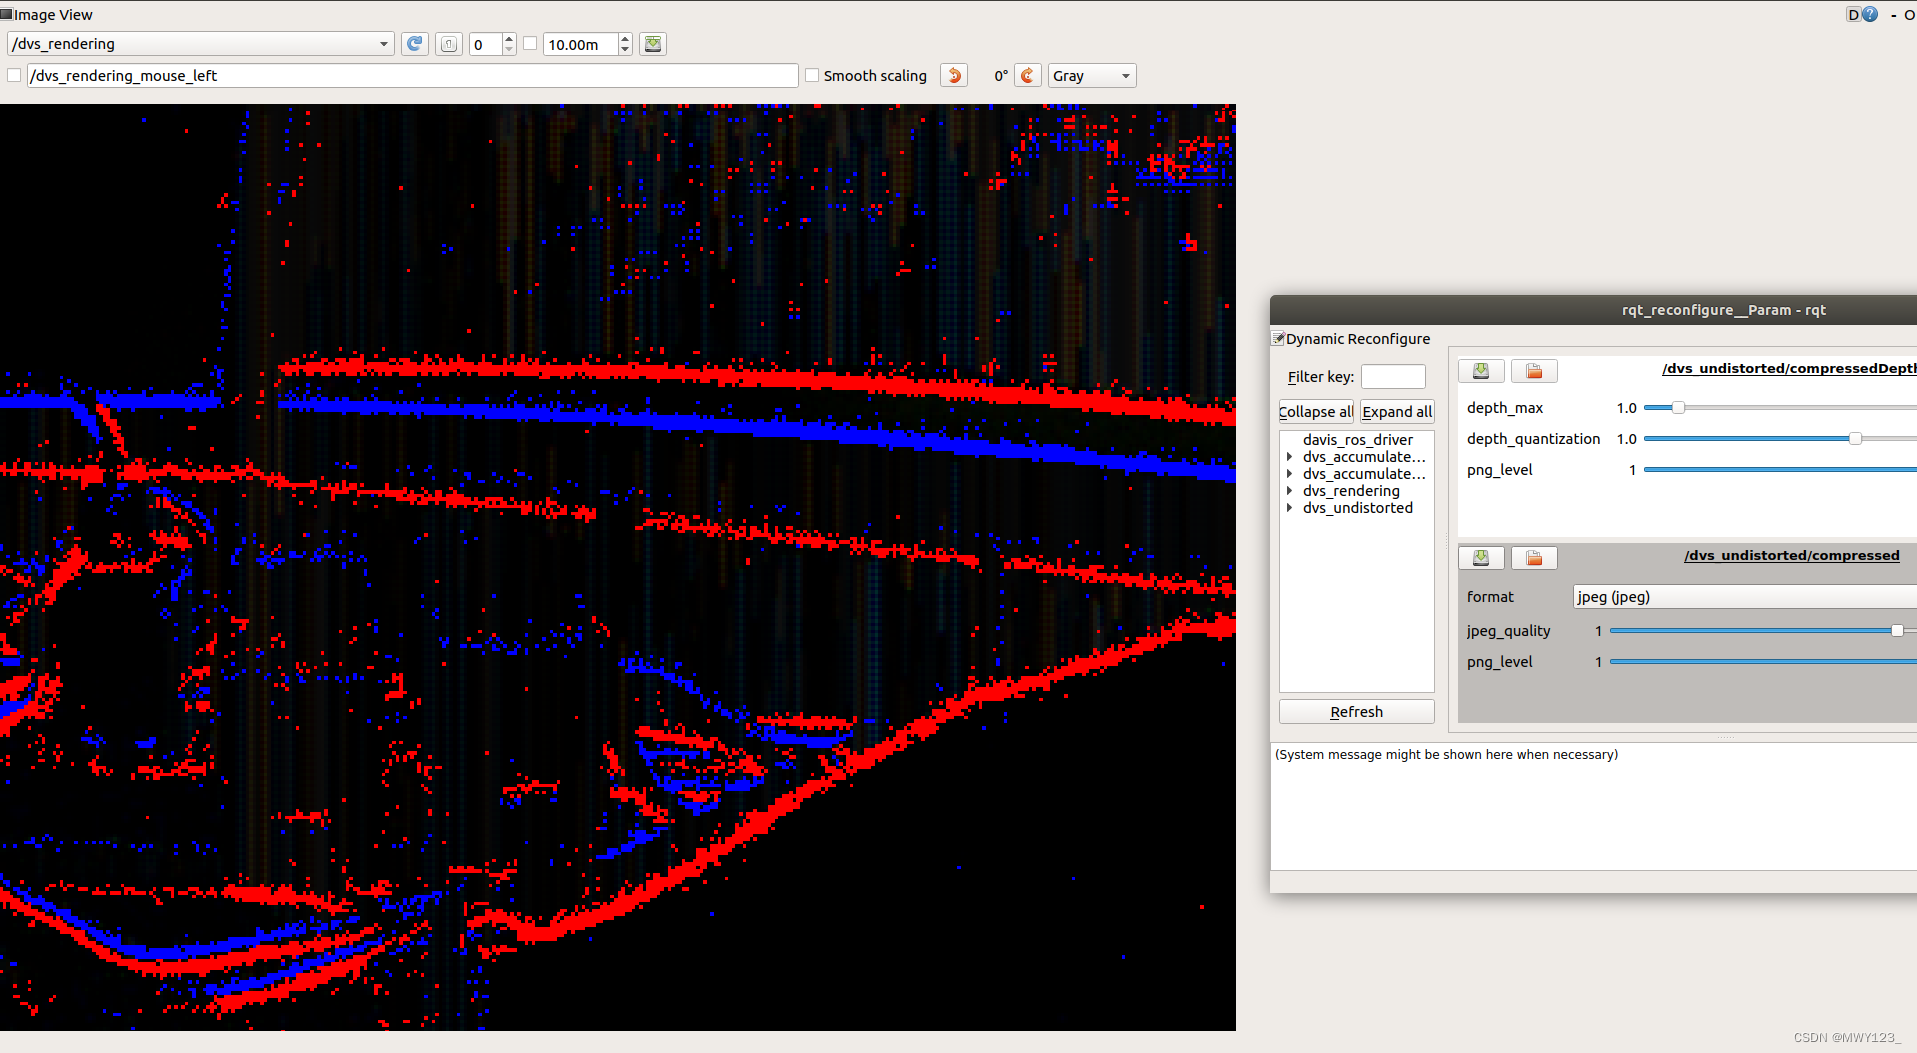Enable Smooth scaling checkbox
The width and height of the screenshot is (1917, 1053).
pos(813,76)
